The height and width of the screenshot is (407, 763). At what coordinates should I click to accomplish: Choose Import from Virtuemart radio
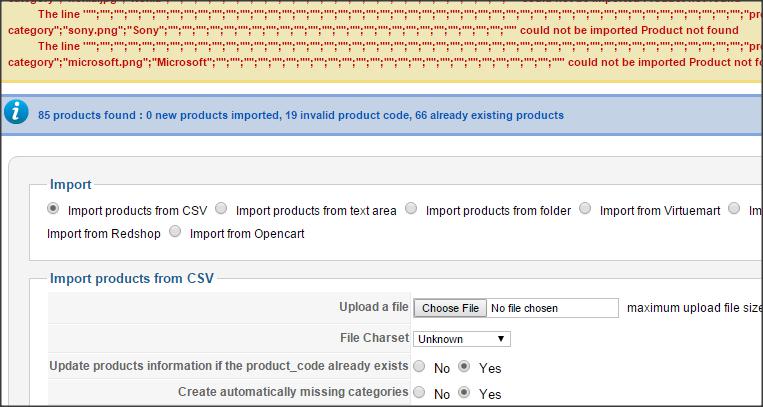tap(585, 209)
